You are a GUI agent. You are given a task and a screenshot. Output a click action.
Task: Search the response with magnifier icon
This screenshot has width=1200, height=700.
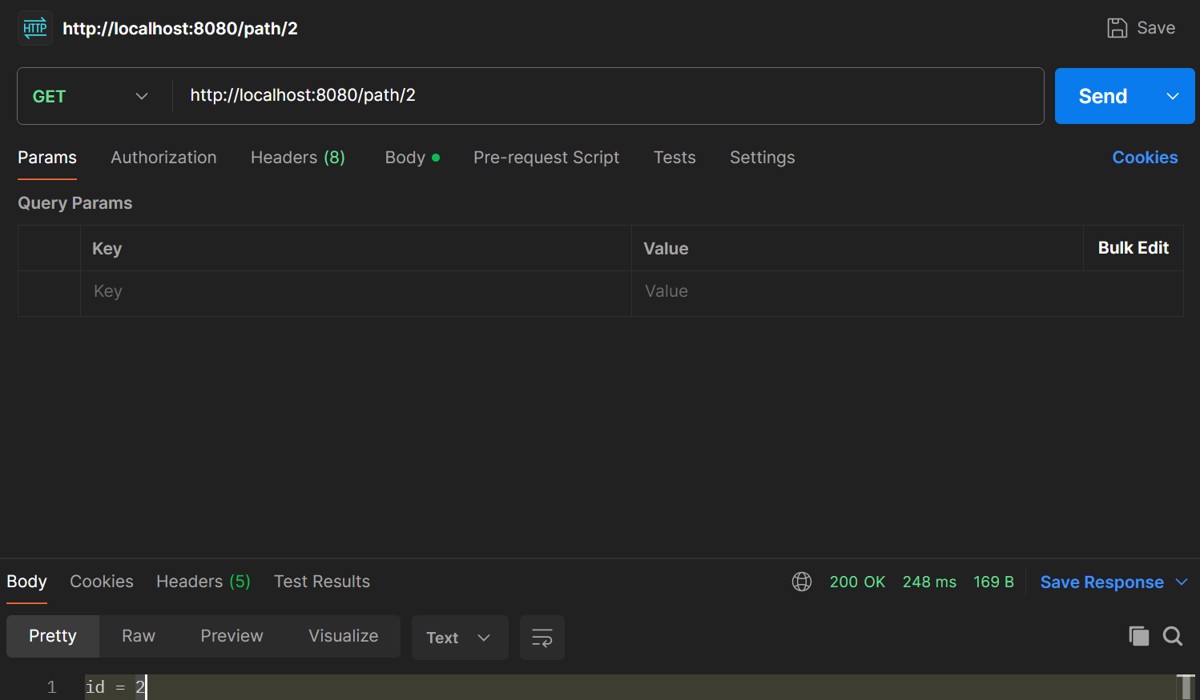(1173, 636)
